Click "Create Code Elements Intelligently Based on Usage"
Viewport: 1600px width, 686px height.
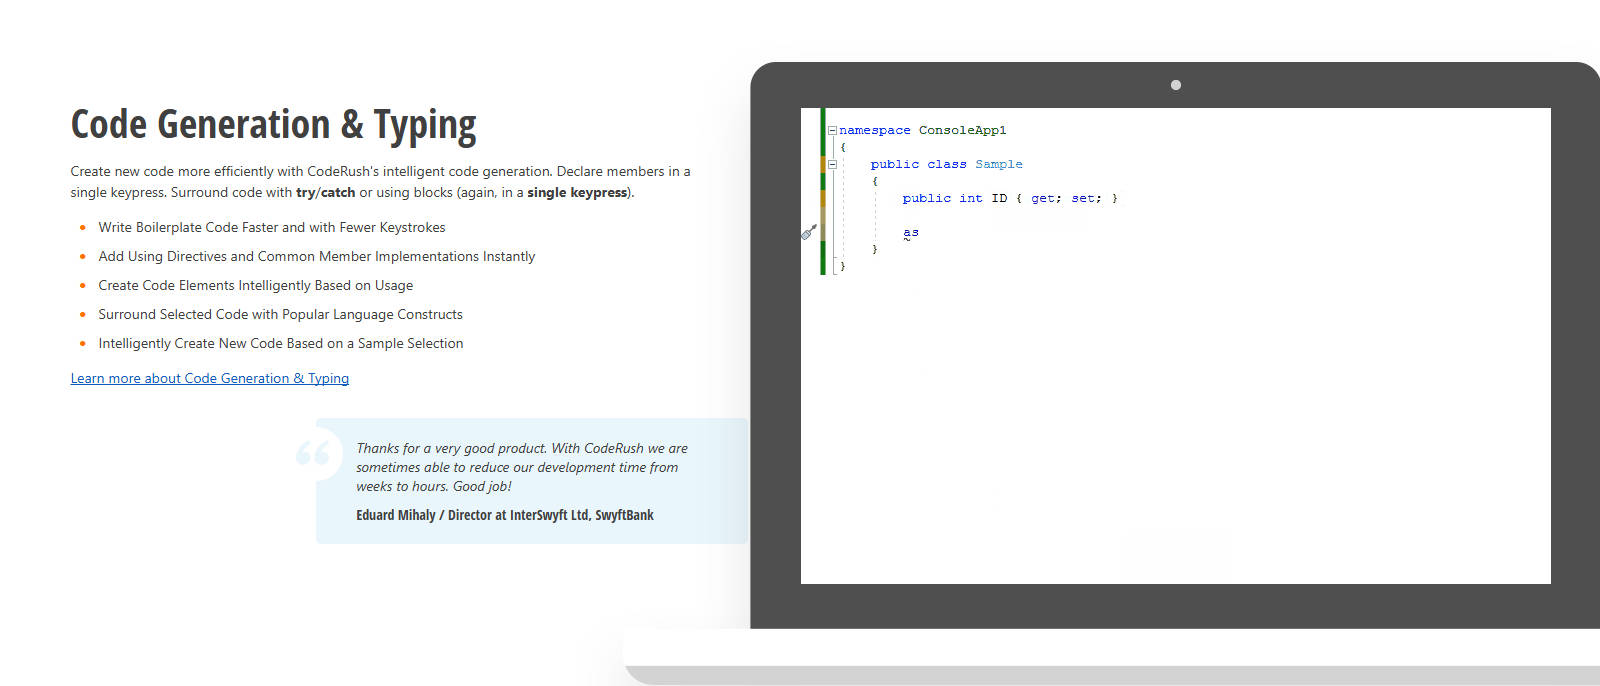[256, 286]
